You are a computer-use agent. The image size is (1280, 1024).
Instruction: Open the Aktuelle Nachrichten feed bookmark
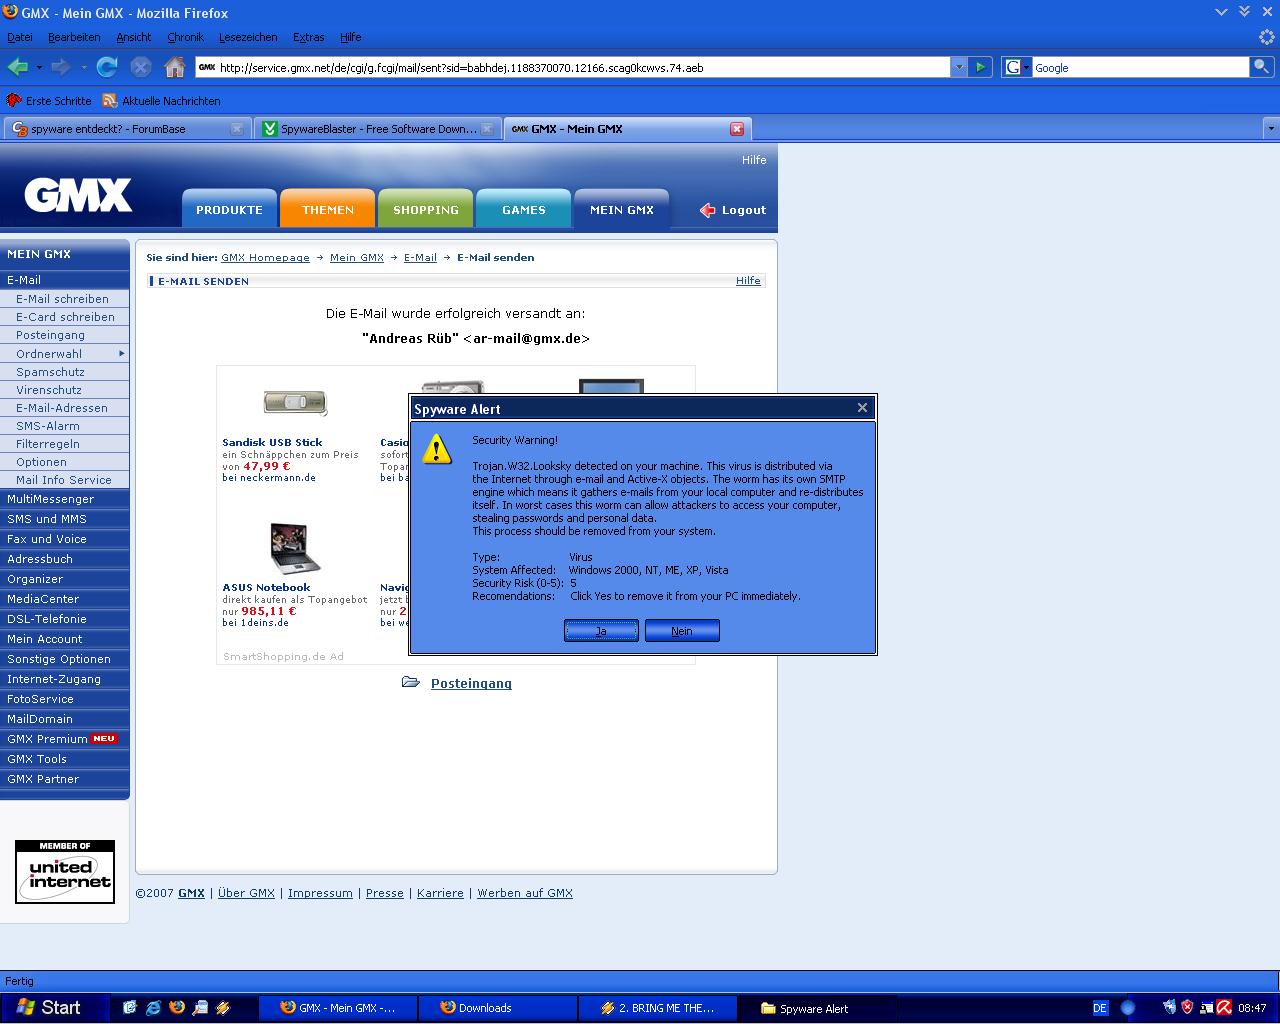161,101
